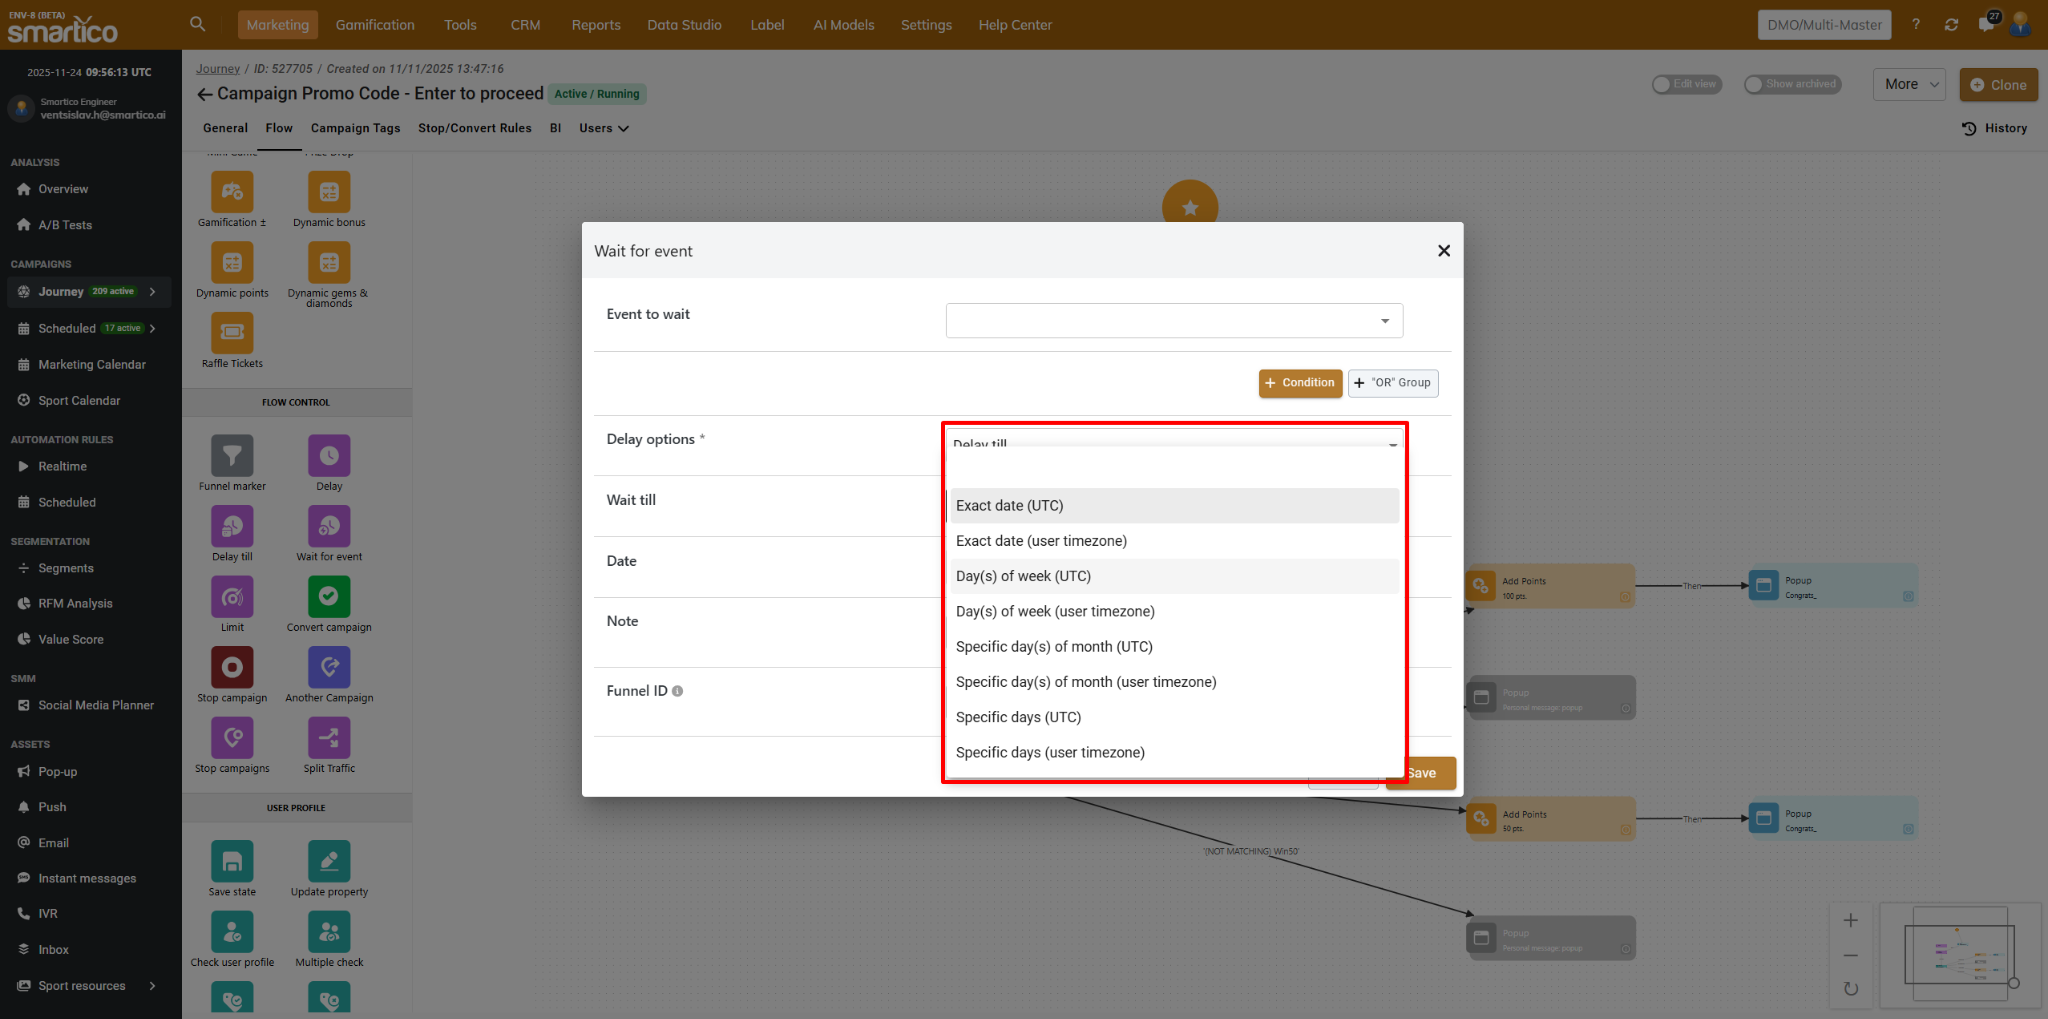Close the Wait for event dialog

tap(1443, 251)
